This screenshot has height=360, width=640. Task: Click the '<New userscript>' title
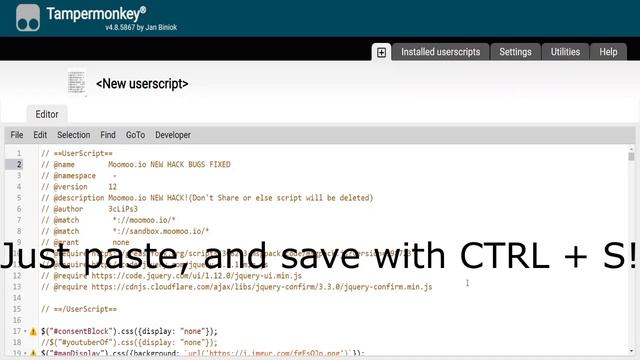click(x=142, y=84)
